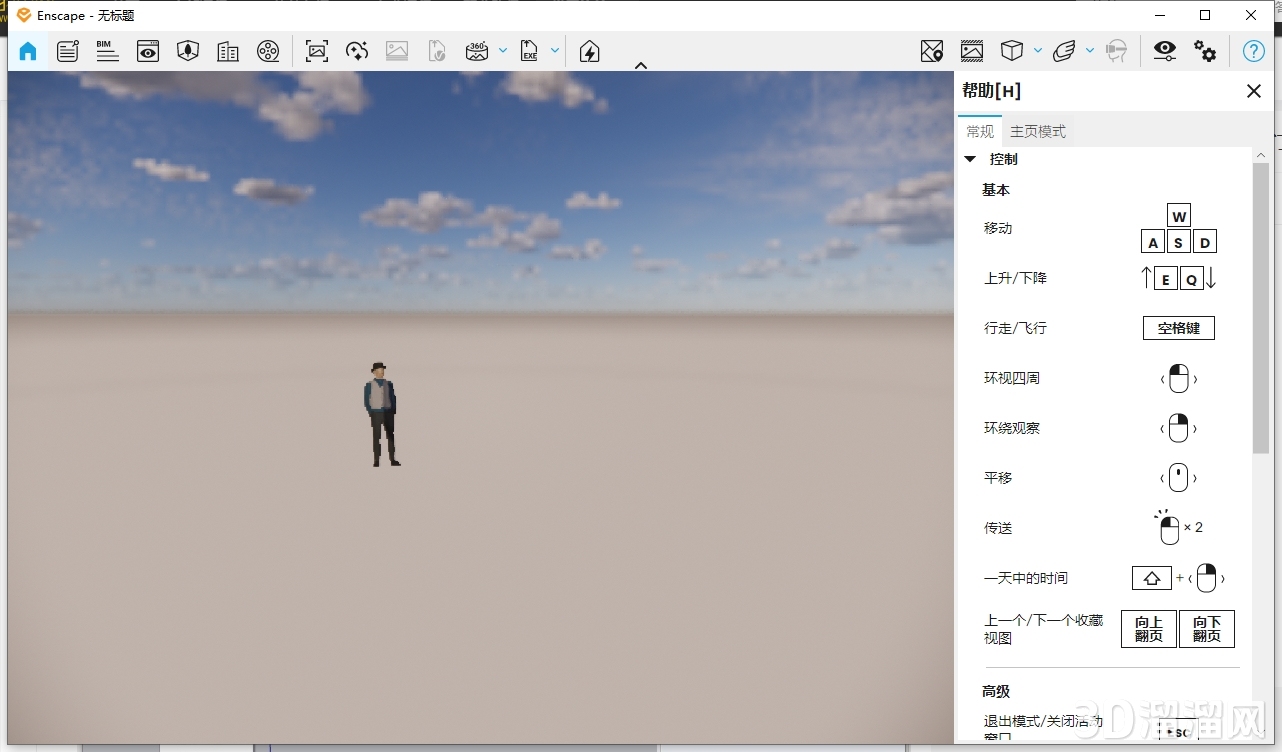This screenshot has height=752, width=1282.
Task: Click the Home icon in the toolbar
Action: point(28,51)
